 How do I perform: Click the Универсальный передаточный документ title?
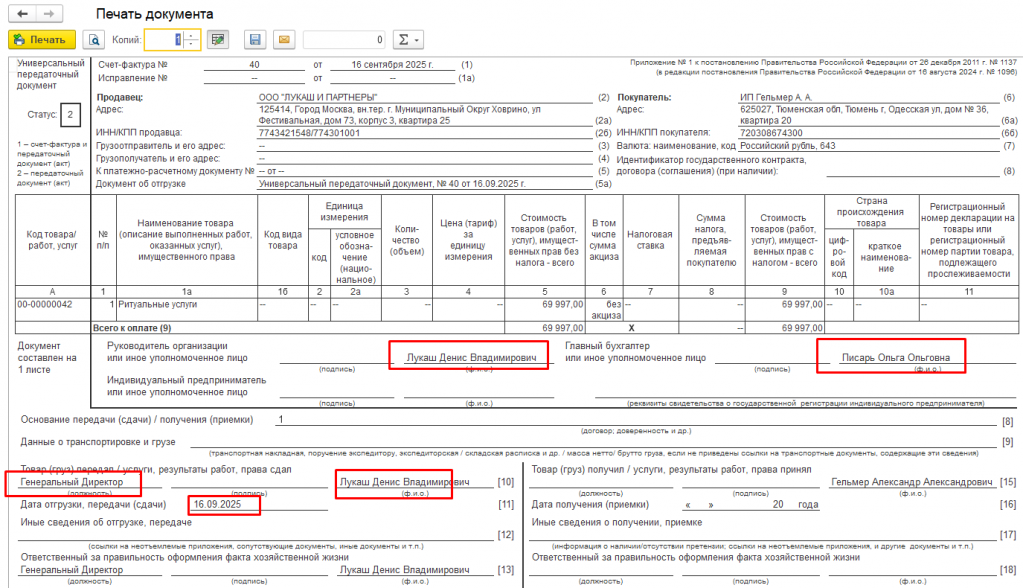tap(51, 74)
